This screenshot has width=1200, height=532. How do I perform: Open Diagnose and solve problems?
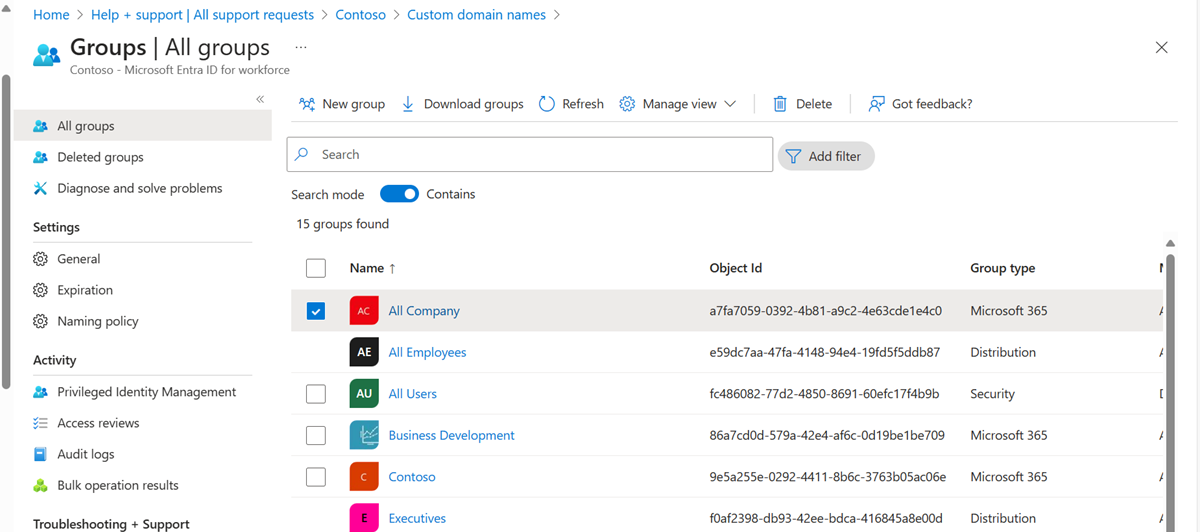point(139,188)
